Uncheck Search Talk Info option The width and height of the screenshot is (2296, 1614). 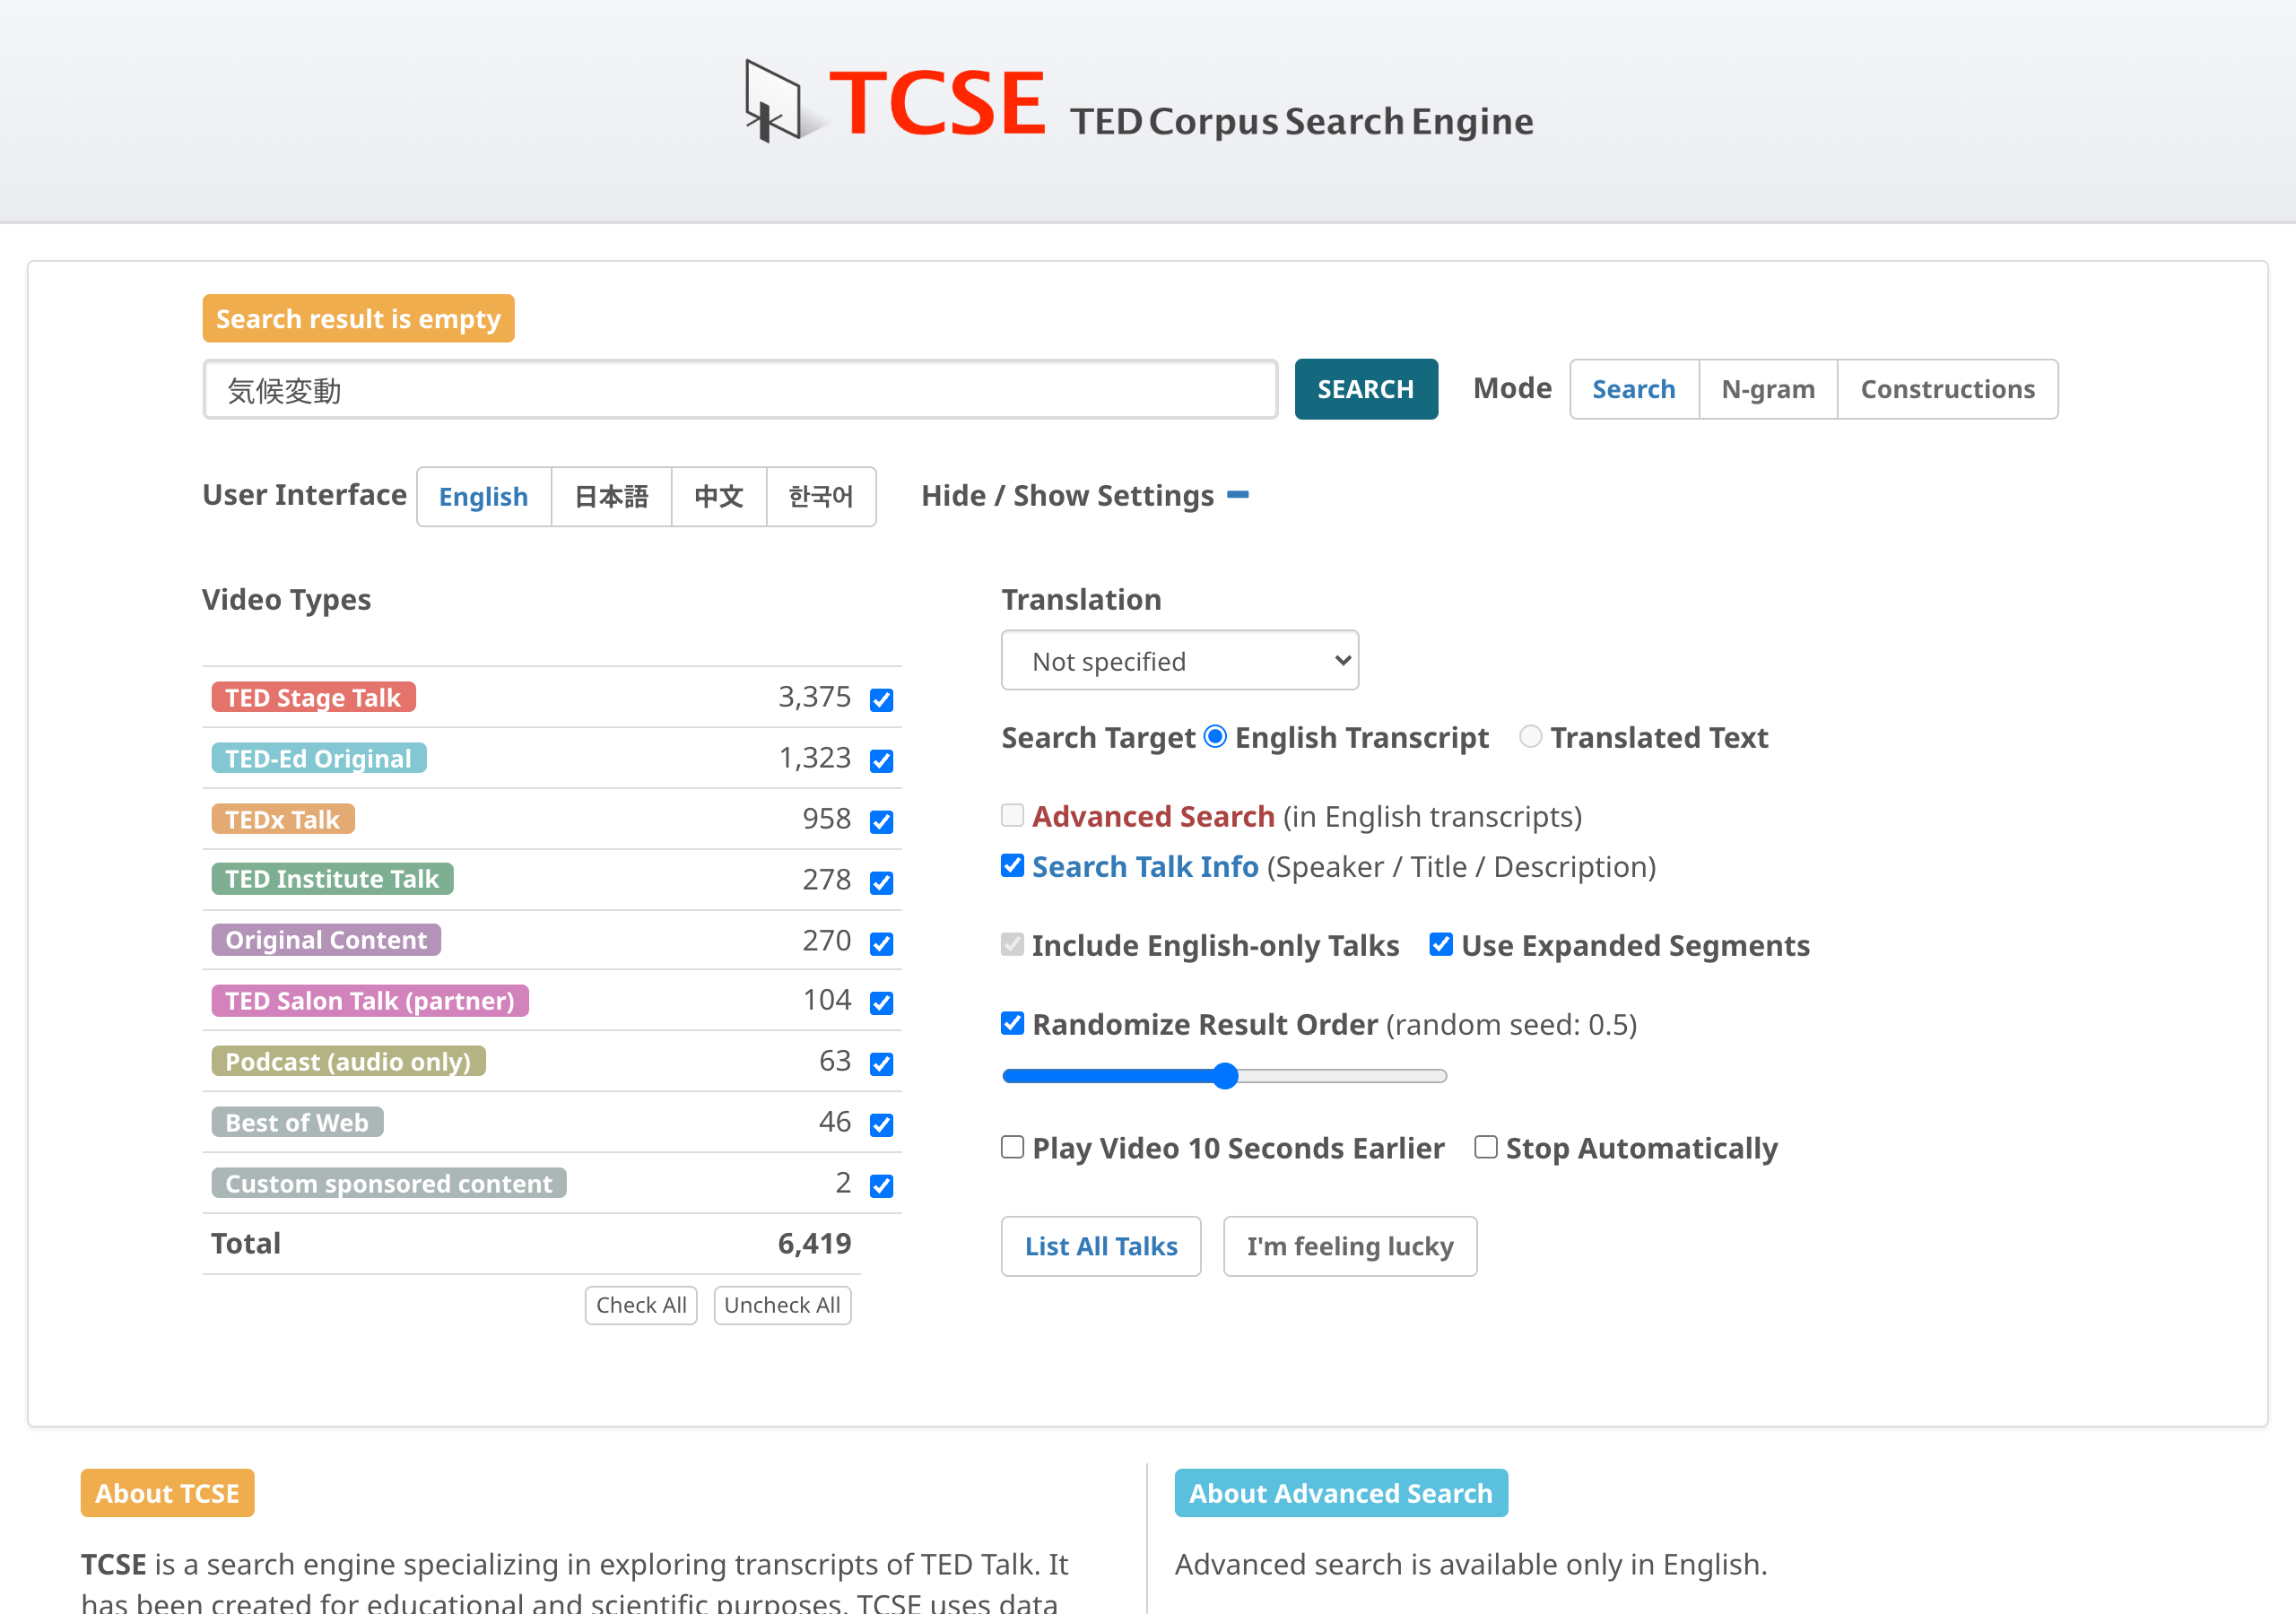[1012, 866]
